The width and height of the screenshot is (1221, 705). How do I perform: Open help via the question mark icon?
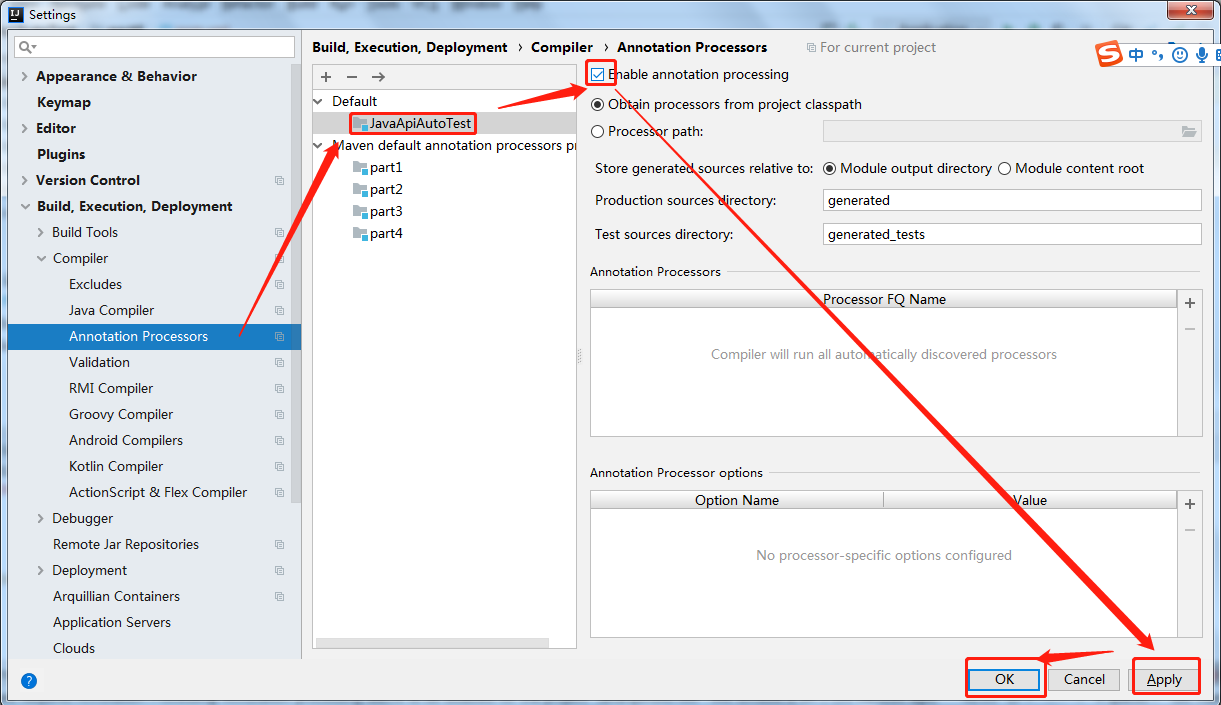click(x=28, y=681)
